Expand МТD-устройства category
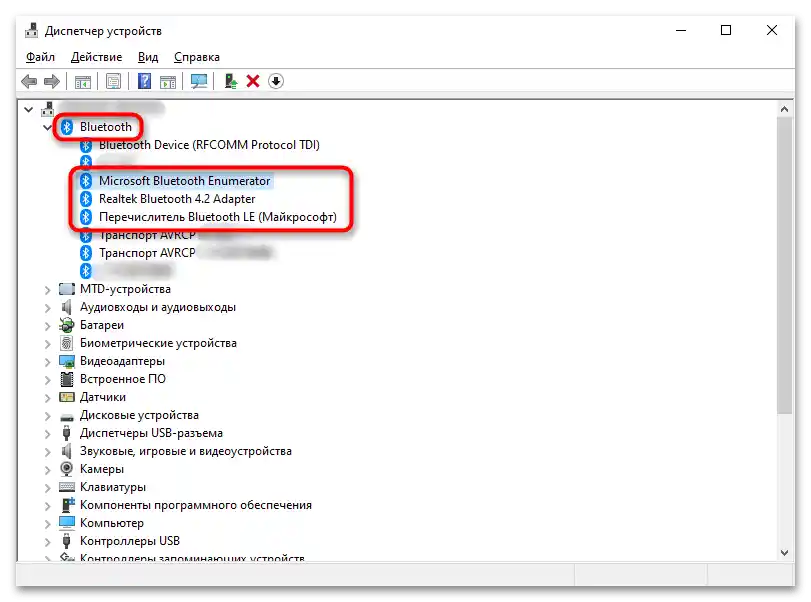 [x=48, y=290]
